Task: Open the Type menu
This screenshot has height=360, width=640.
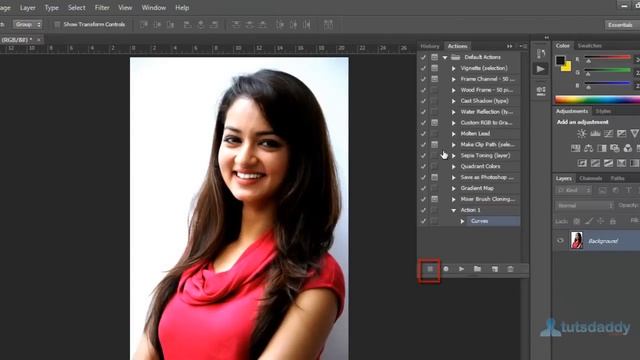Action: click(51, 7)
